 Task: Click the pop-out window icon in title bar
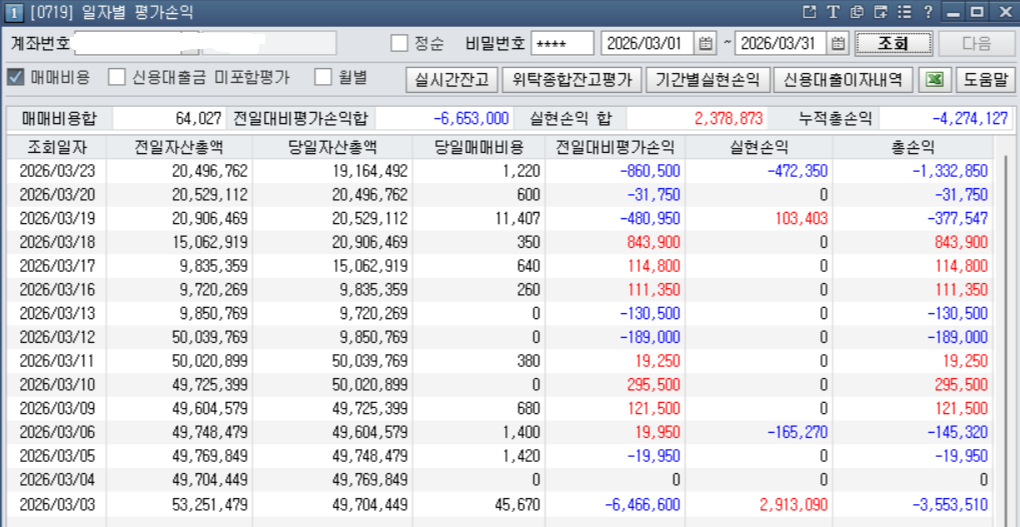(x=810, y=12)
